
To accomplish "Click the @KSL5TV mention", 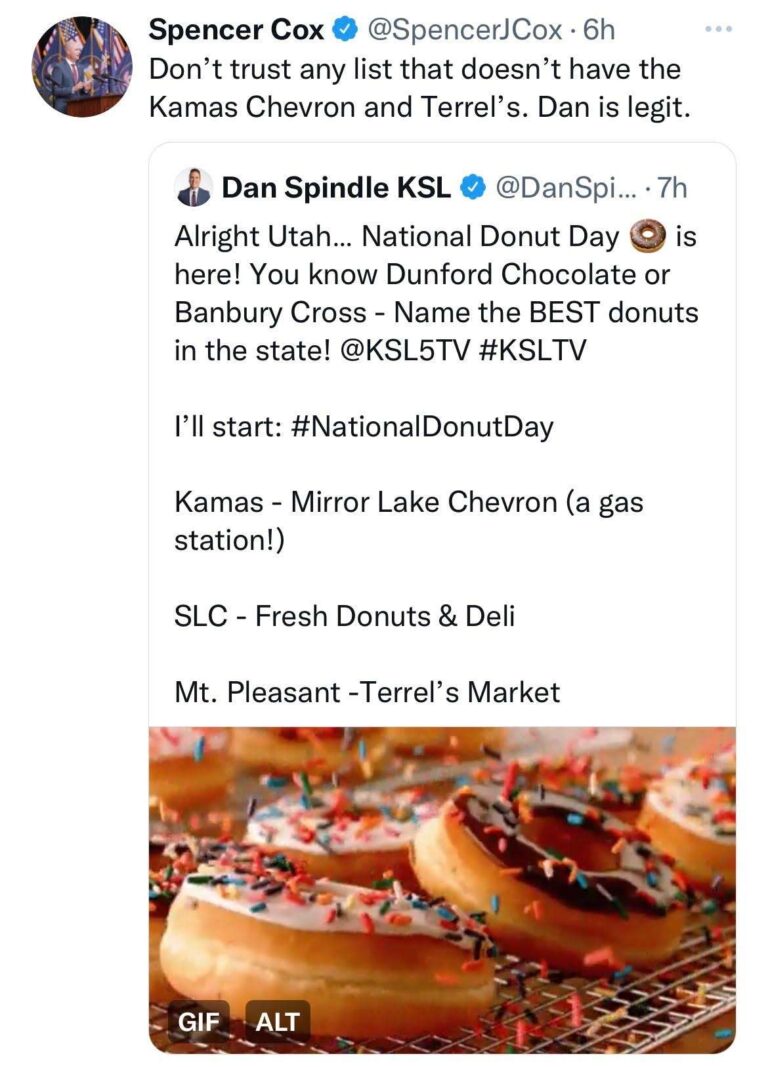I will [x=403, y=350].
